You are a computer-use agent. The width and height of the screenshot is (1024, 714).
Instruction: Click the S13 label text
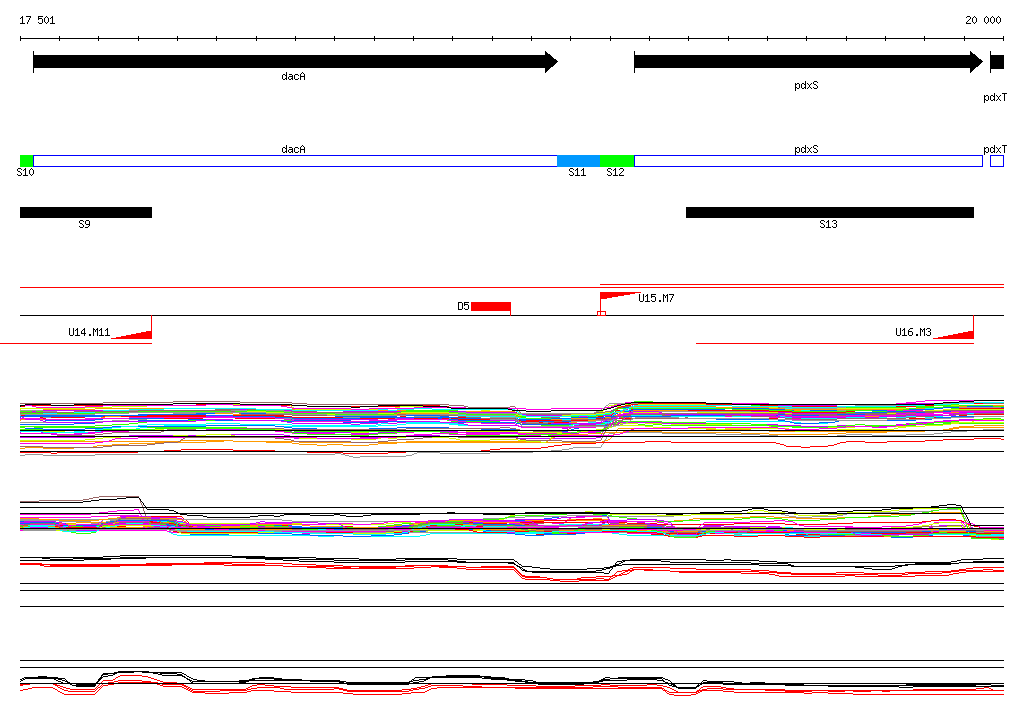point(828,224)
